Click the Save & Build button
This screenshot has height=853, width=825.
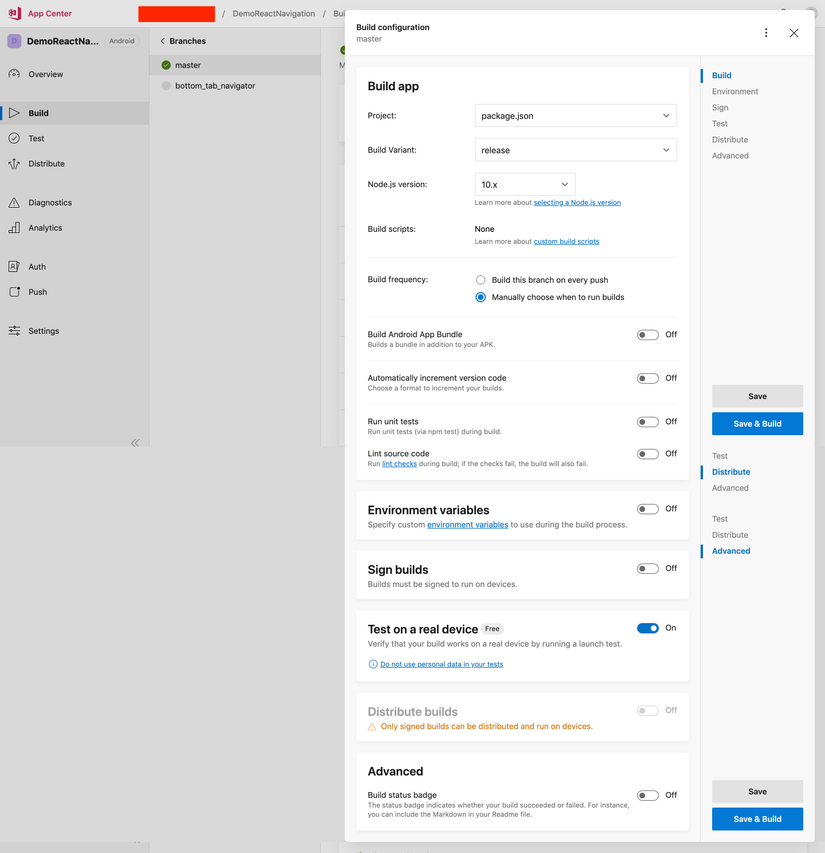(x=757, y=424)
